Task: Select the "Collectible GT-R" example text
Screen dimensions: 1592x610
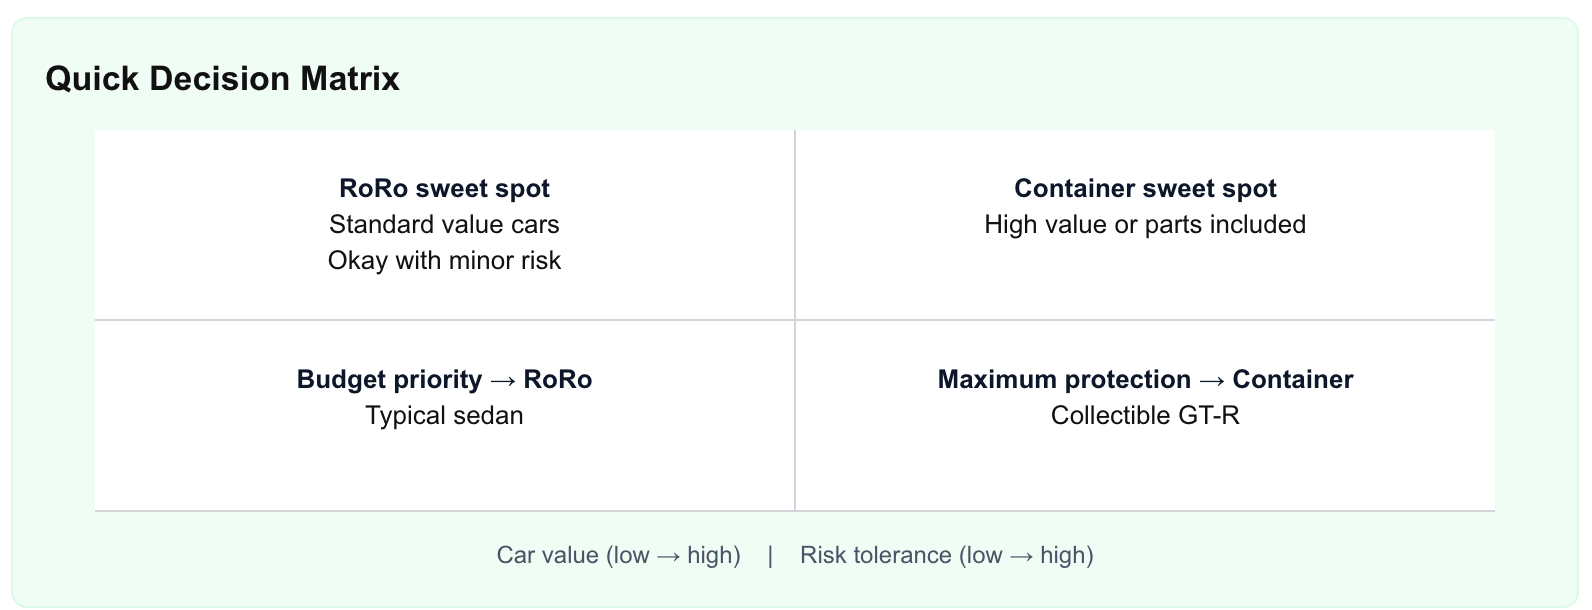Action: tap(1145, 415)
